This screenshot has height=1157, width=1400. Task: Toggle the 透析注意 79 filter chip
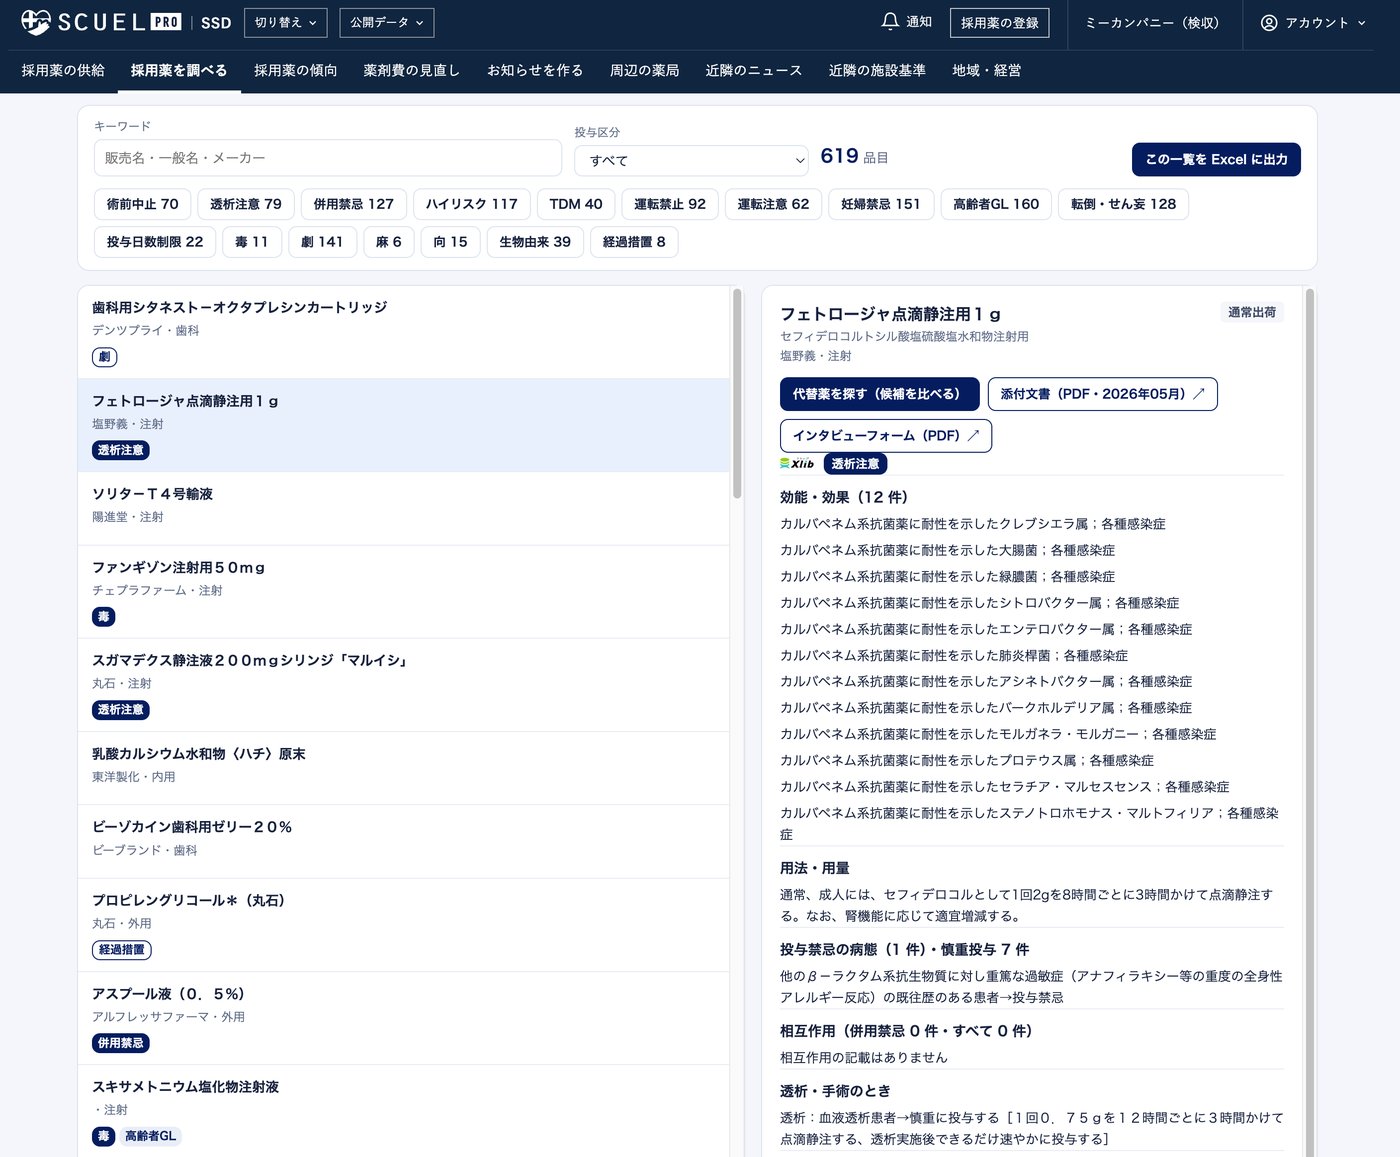tap(246, 204)
